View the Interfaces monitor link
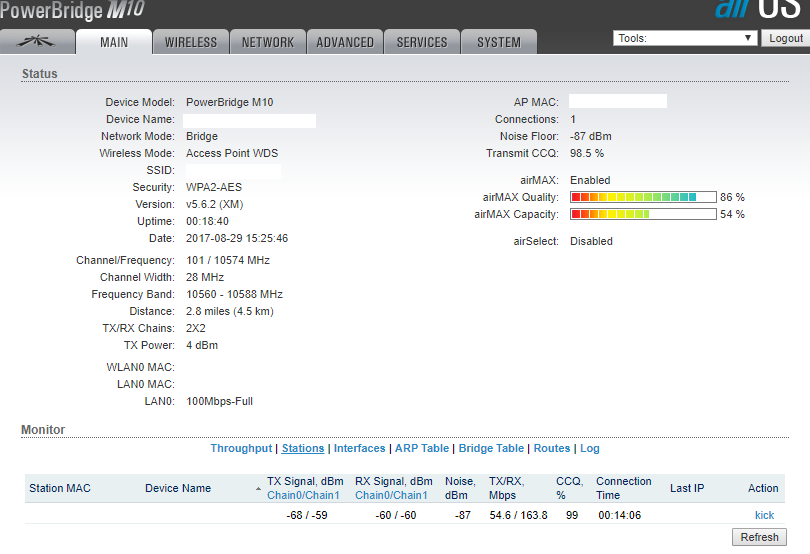The width and height of the screenshot is (810, 554). tap(359, 448)
